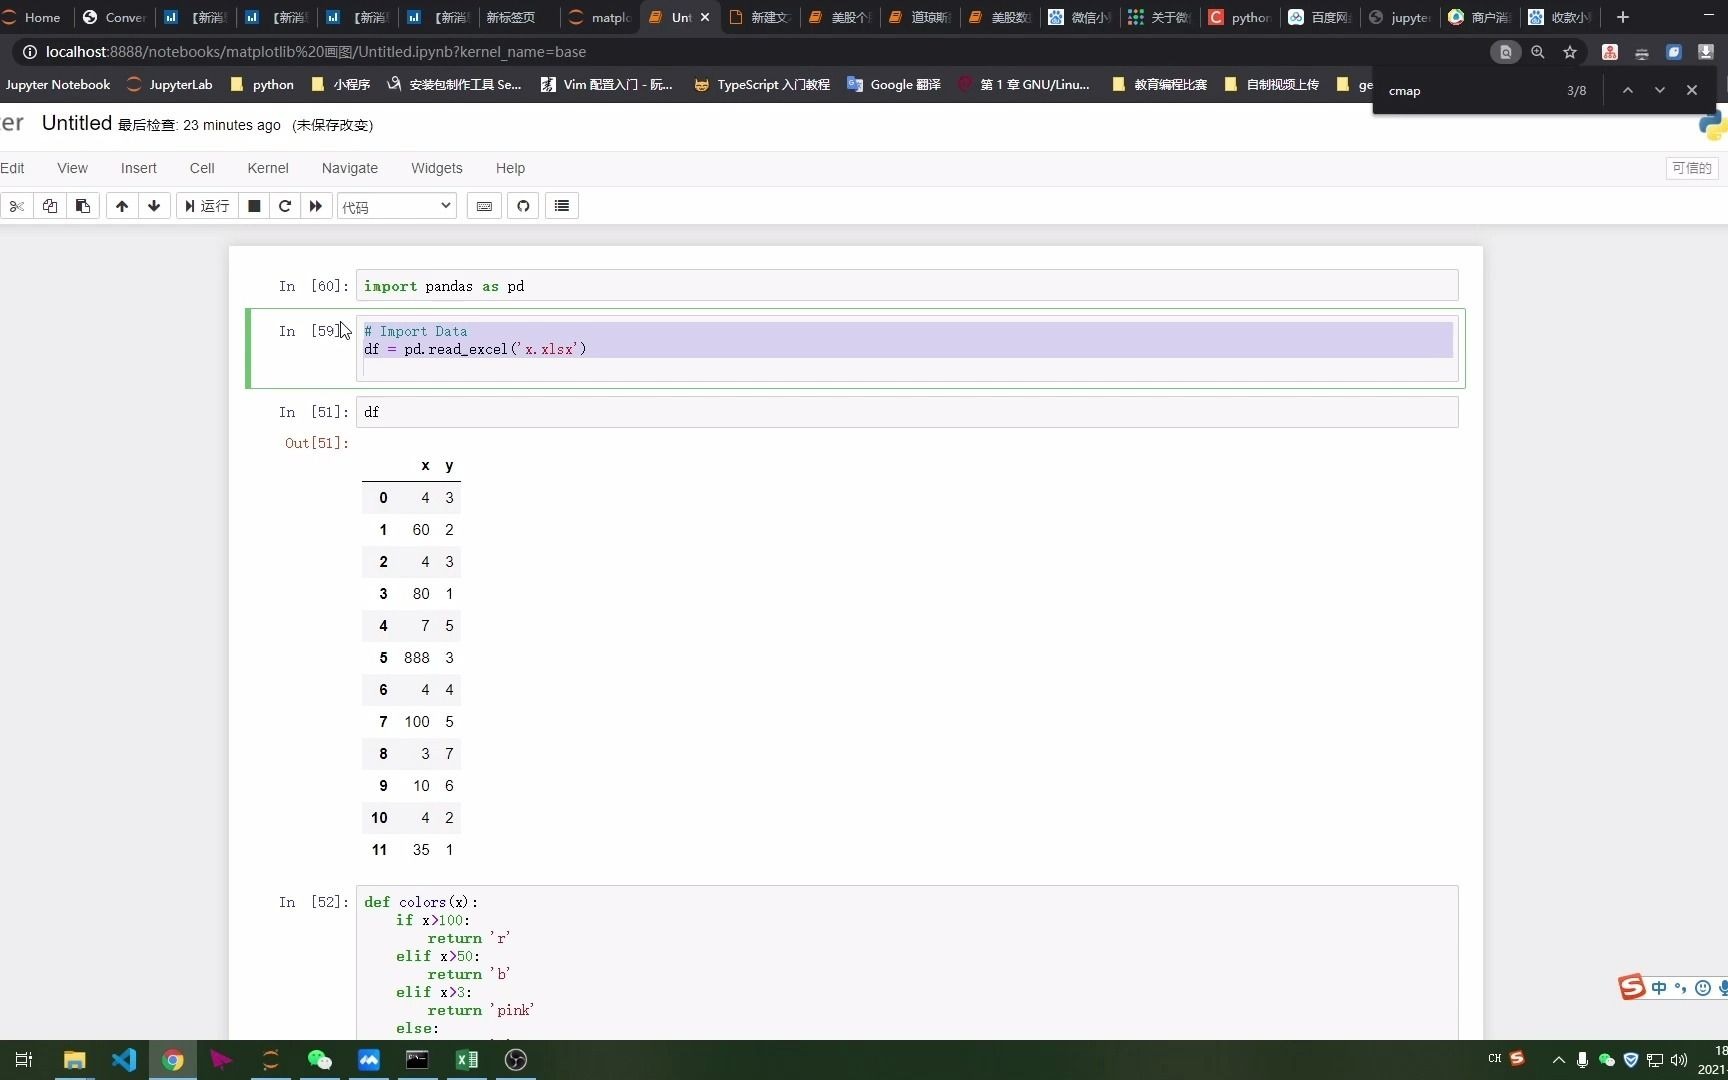Close the find-in-page search bar
Screen dimensions: 1728x1080
[x=1692, y=90]
